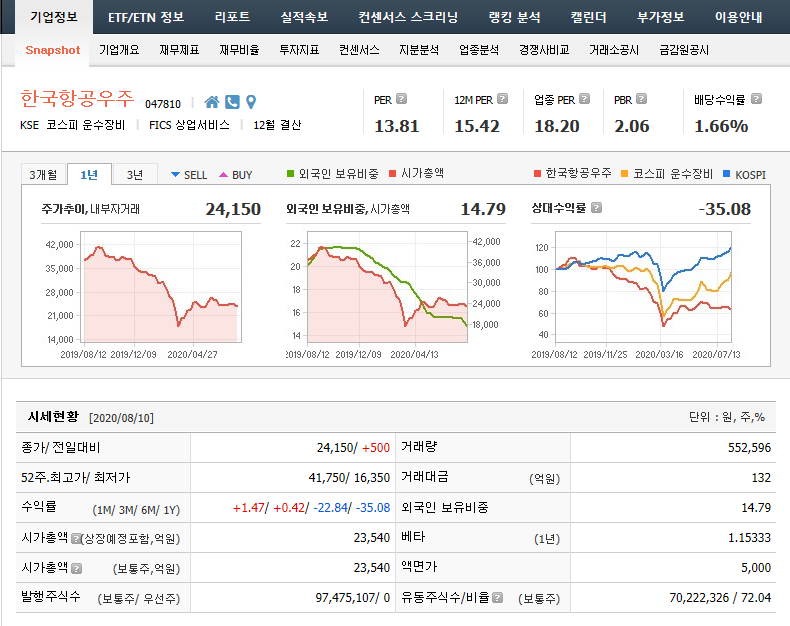
Task: Click the 주가추이 price chart
Action: [161, 287]
